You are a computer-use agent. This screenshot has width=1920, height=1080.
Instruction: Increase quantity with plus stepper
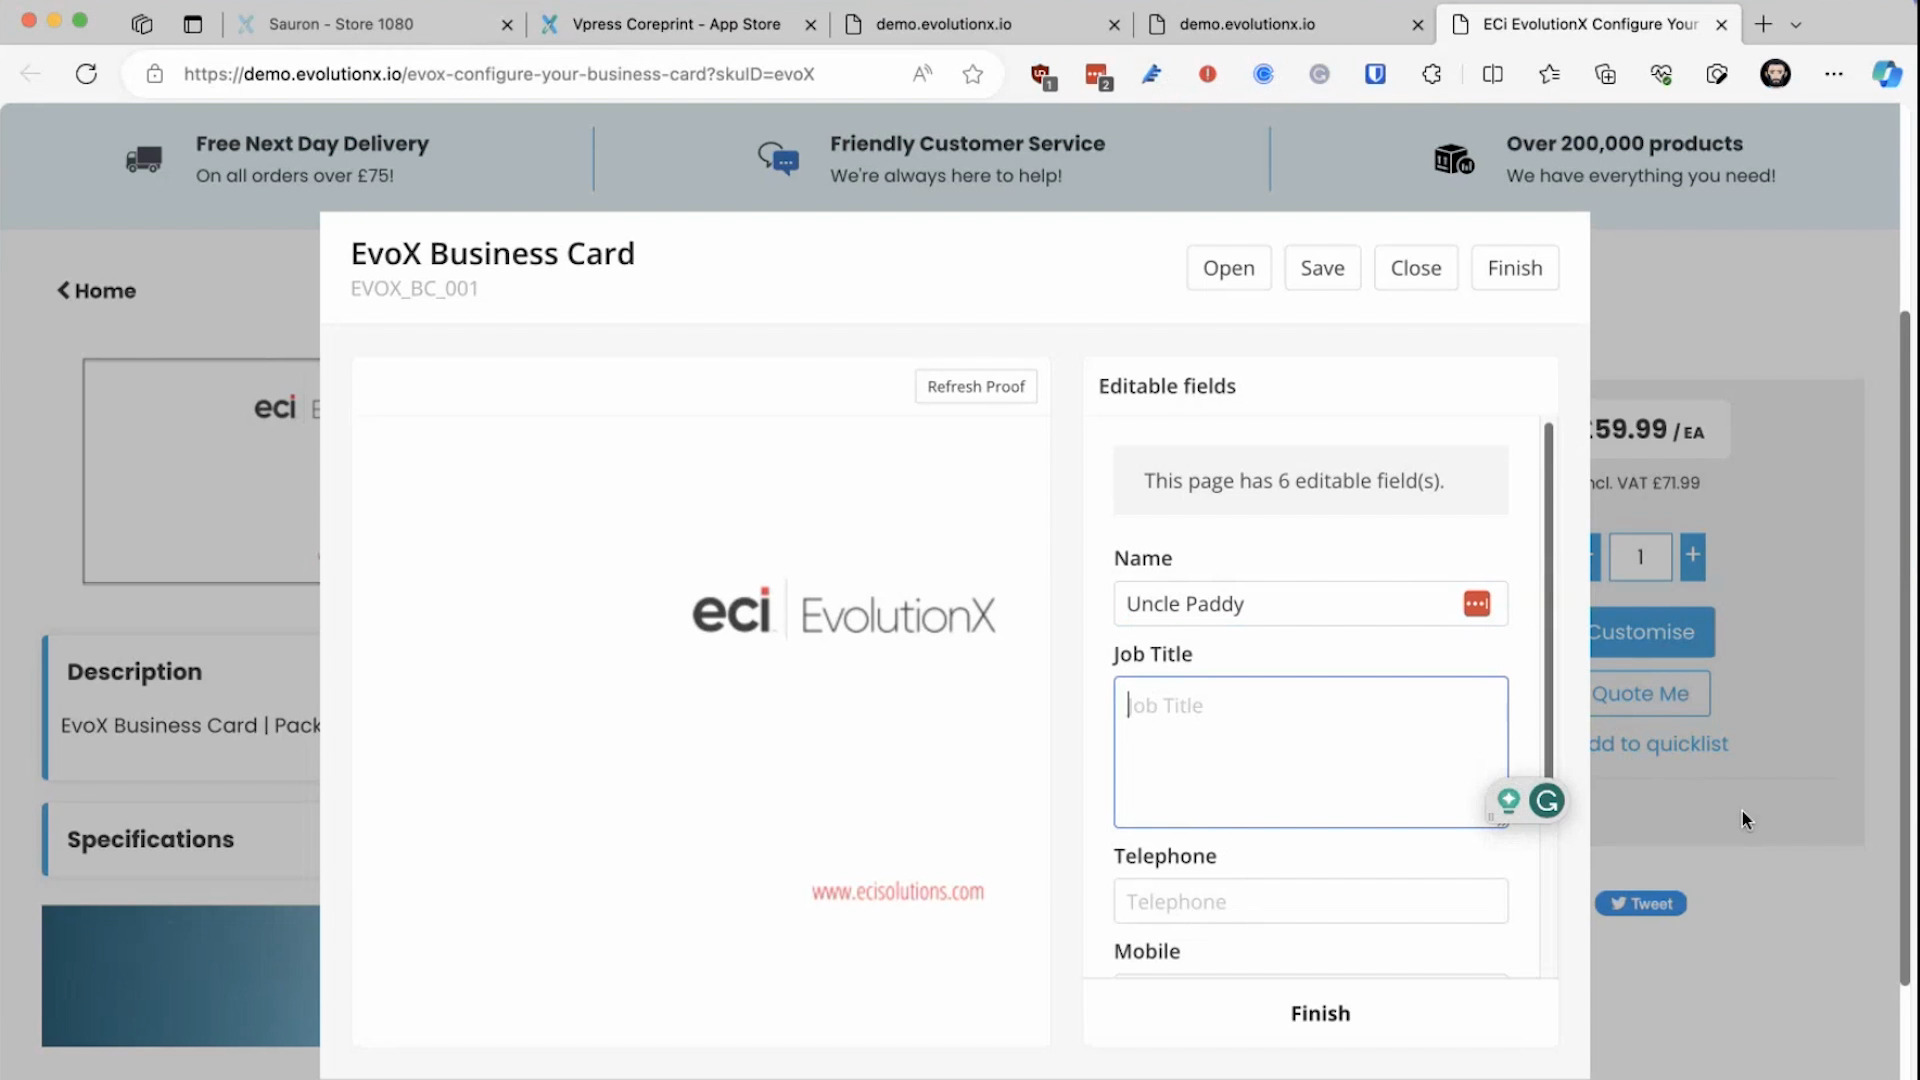coord(1692,556)
